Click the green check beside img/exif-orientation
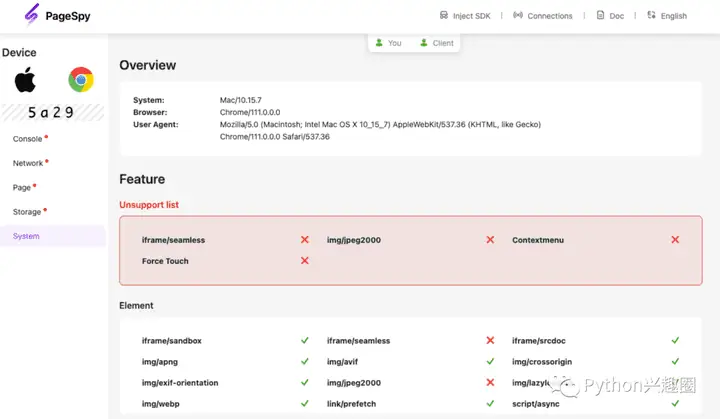This screenshot has width=720, height=419. pos(304,382)
